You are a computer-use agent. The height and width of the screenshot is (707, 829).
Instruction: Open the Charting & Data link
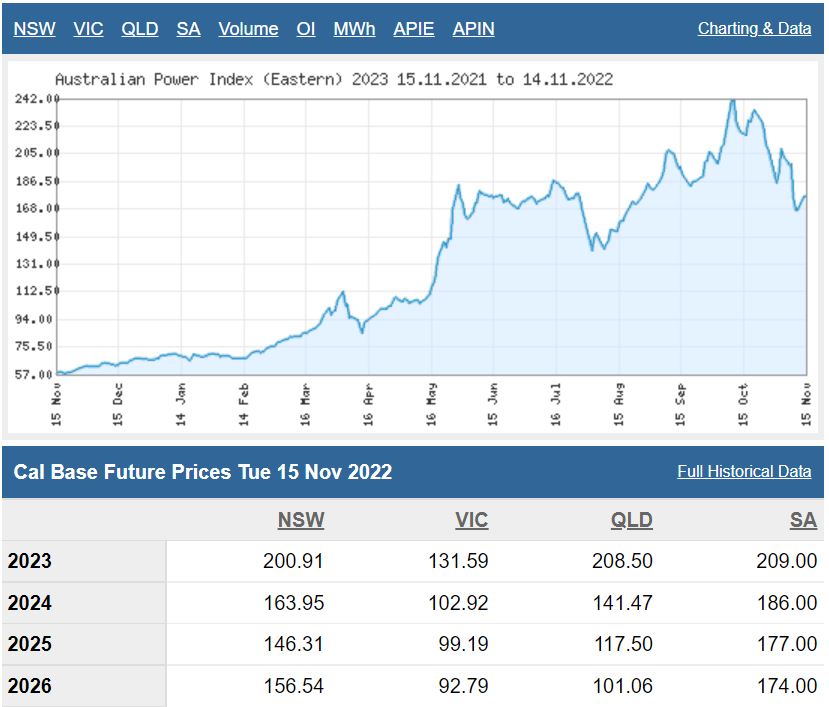pyautogui.click(x=754, y=29)
